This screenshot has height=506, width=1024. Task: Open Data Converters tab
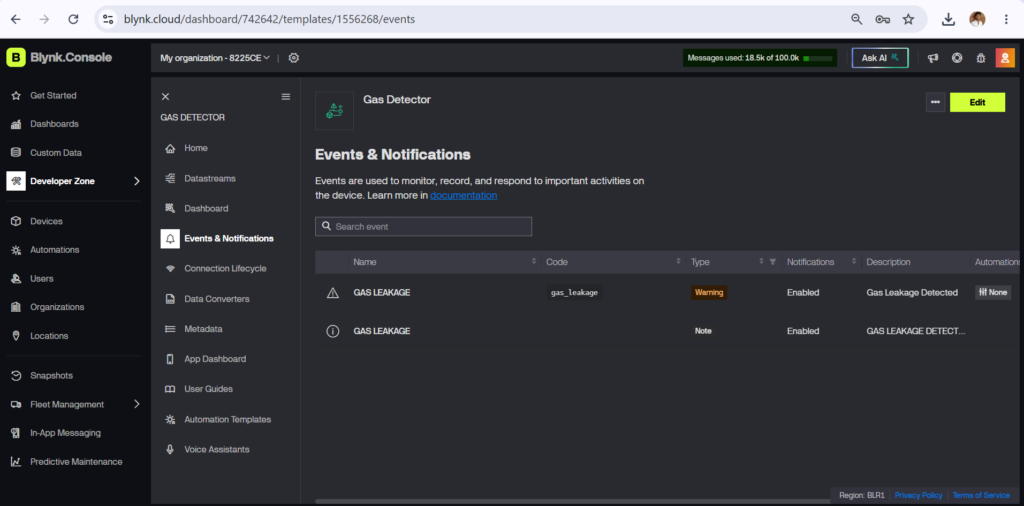click(x=217, y=299)
